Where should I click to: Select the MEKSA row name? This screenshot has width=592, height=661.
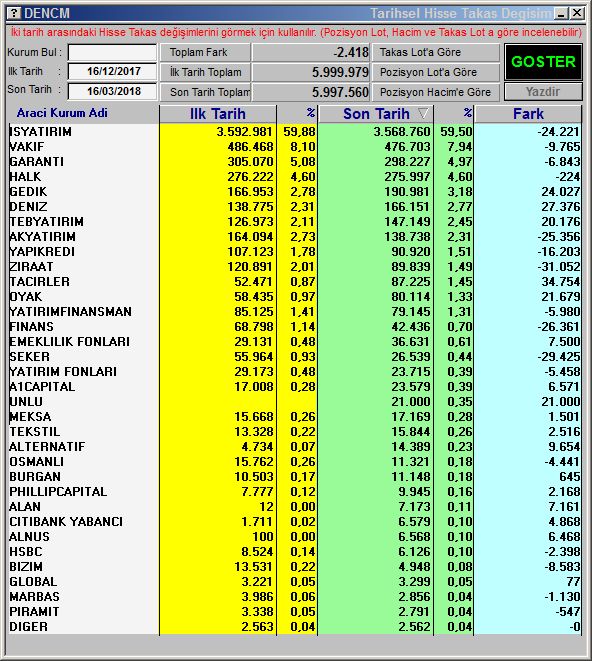click(x=30, y=416)
